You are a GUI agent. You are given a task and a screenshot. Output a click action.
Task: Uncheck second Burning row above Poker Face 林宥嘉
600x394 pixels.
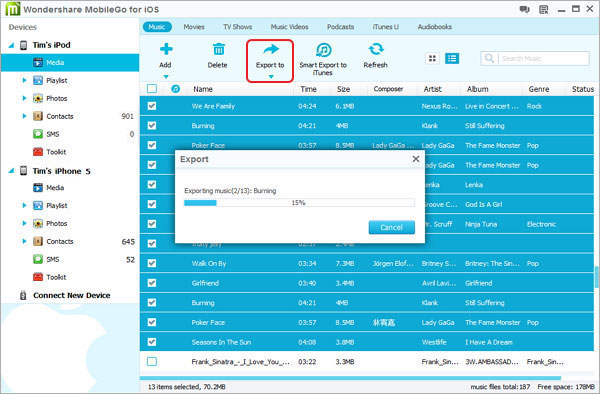(x=152, y=303)
